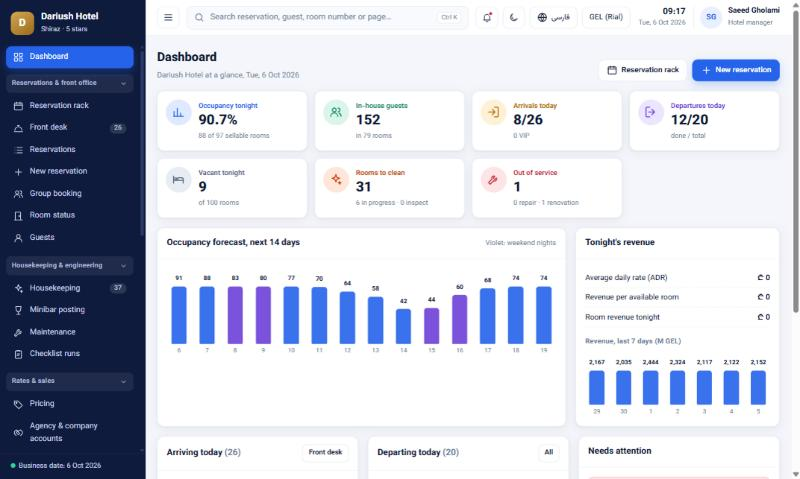Click the Housekeeping sparkle icon in sidebar
800x479 pixels.
(x=18, y=288)
